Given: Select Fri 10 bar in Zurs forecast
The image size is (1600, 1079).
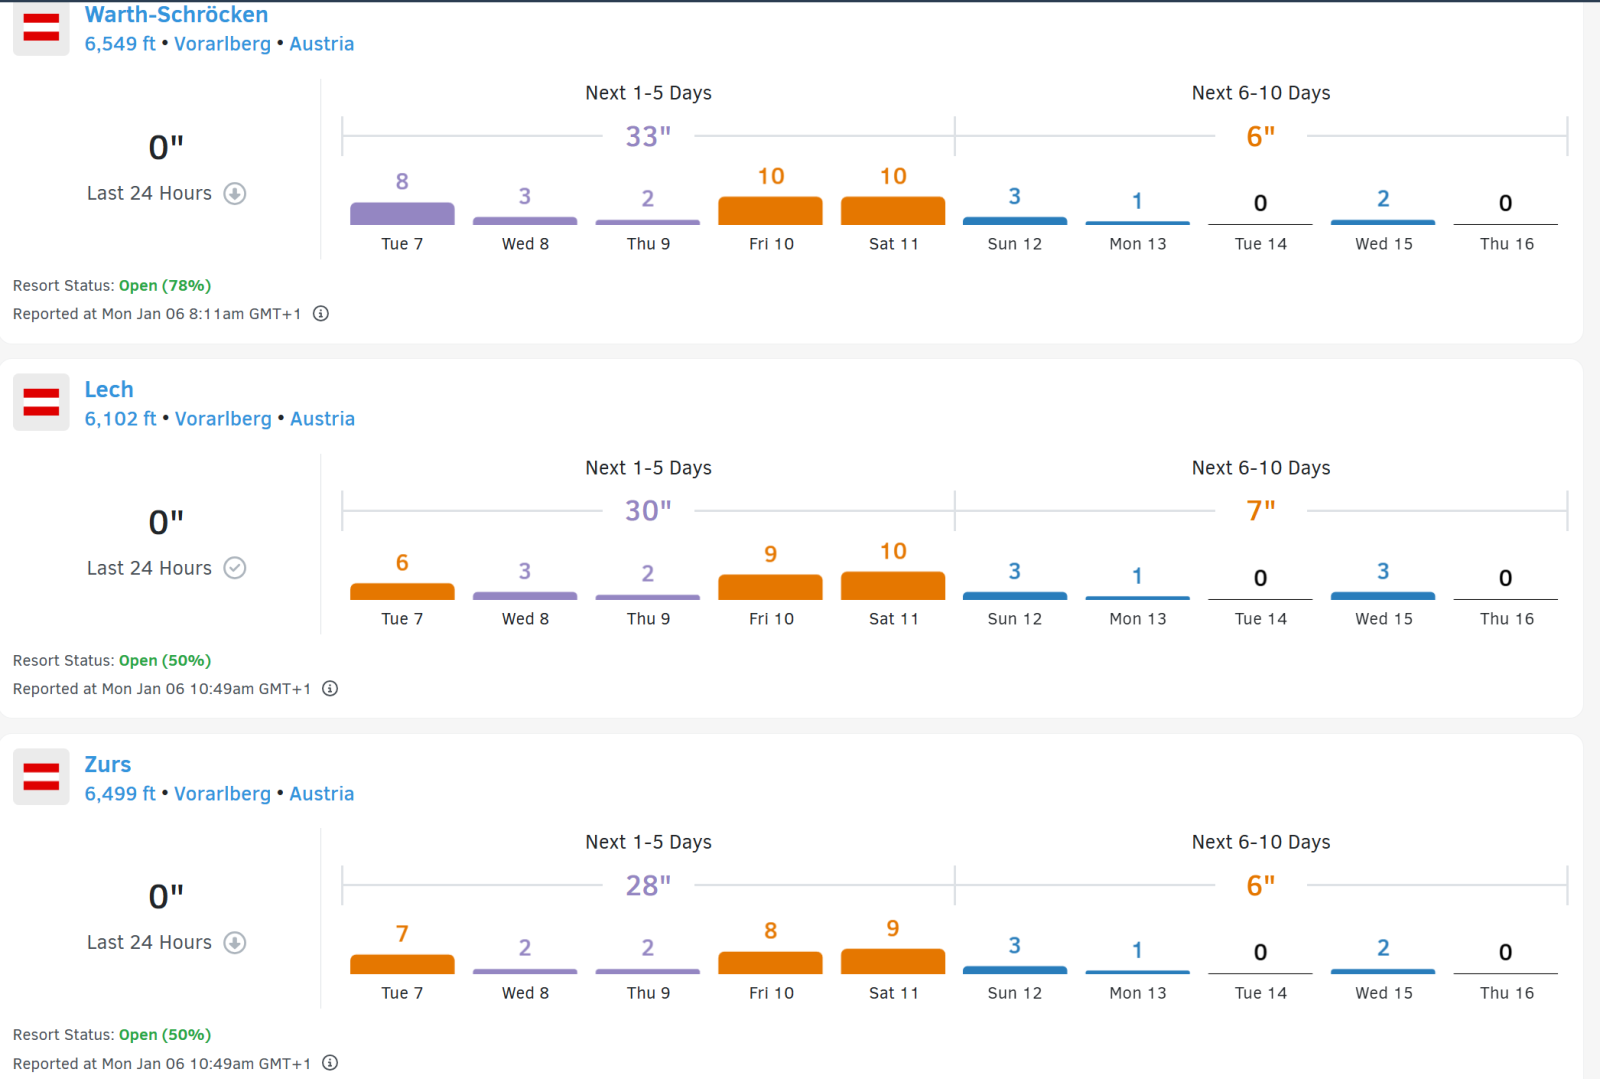Looking at the screenshot, I should click(770, 963).
